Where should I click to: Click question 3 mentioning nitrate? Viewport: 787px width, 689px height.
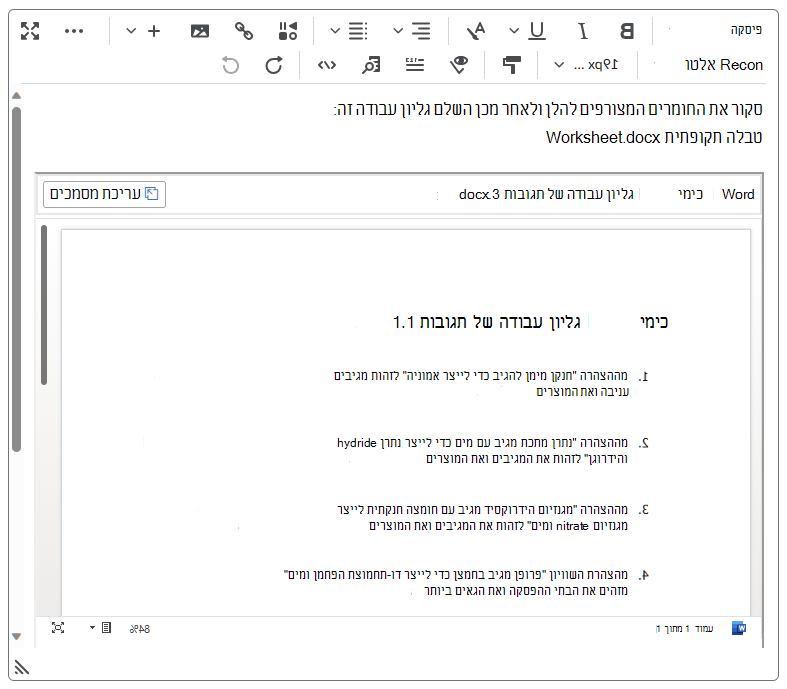pyautogui.click(x=493, y=517)
